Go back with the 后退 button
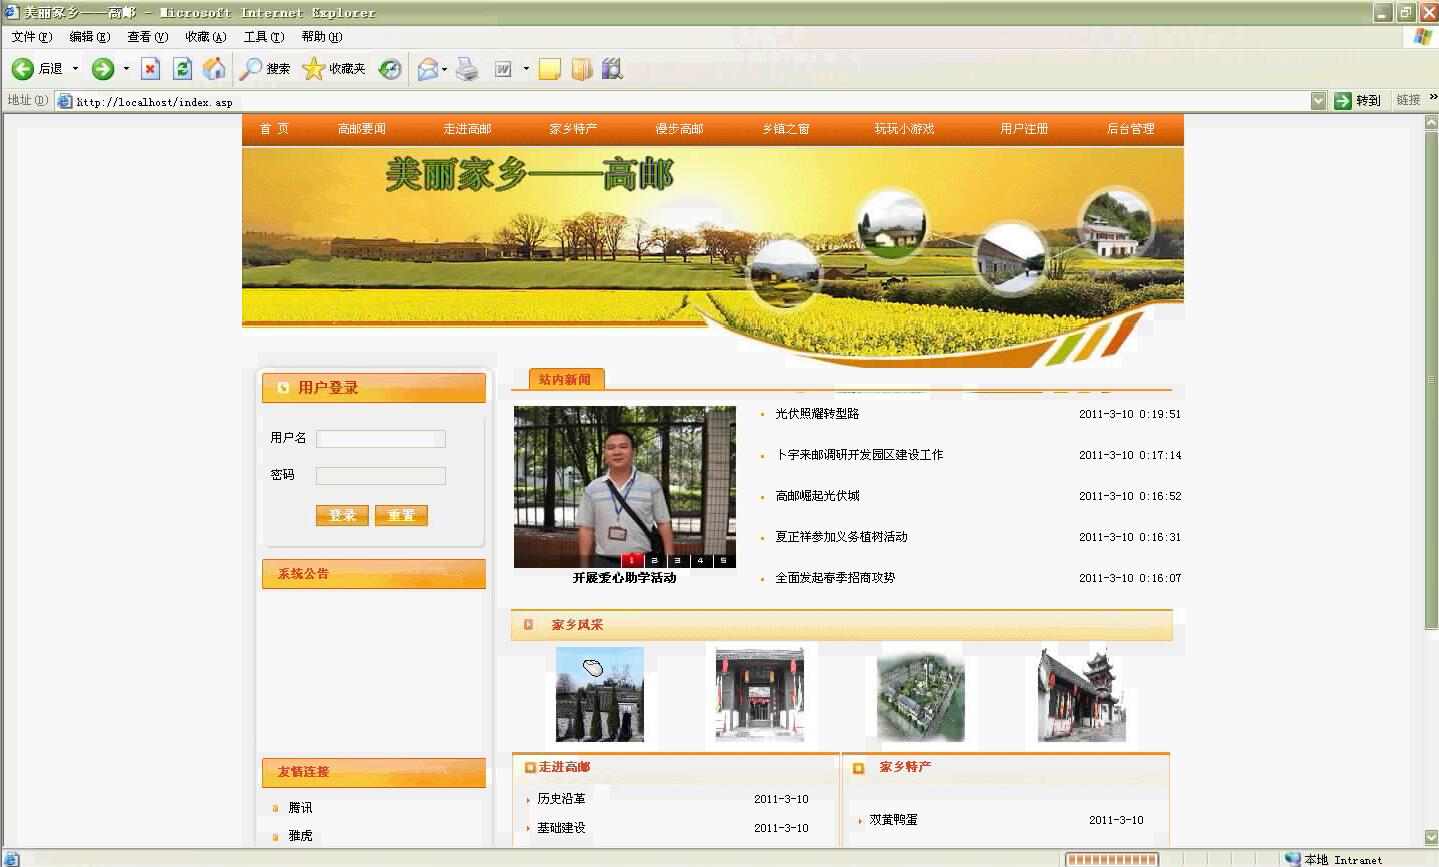The image size is (1439, 867). point(38,69)
